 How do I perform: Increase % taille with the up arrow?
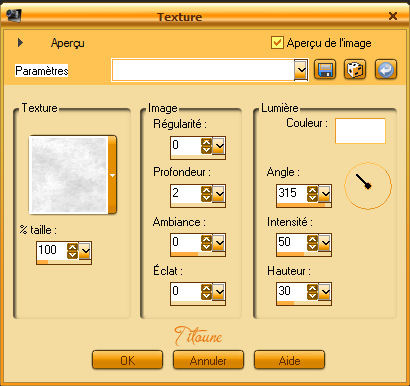coord(72,247)
